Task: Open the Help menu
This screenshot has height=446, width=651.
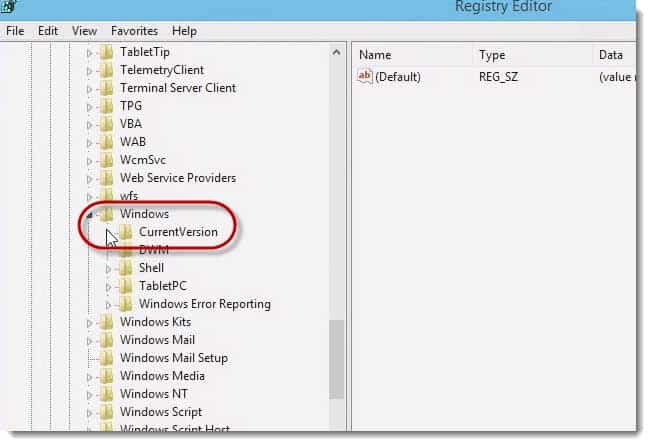Action: click(184, 31)
